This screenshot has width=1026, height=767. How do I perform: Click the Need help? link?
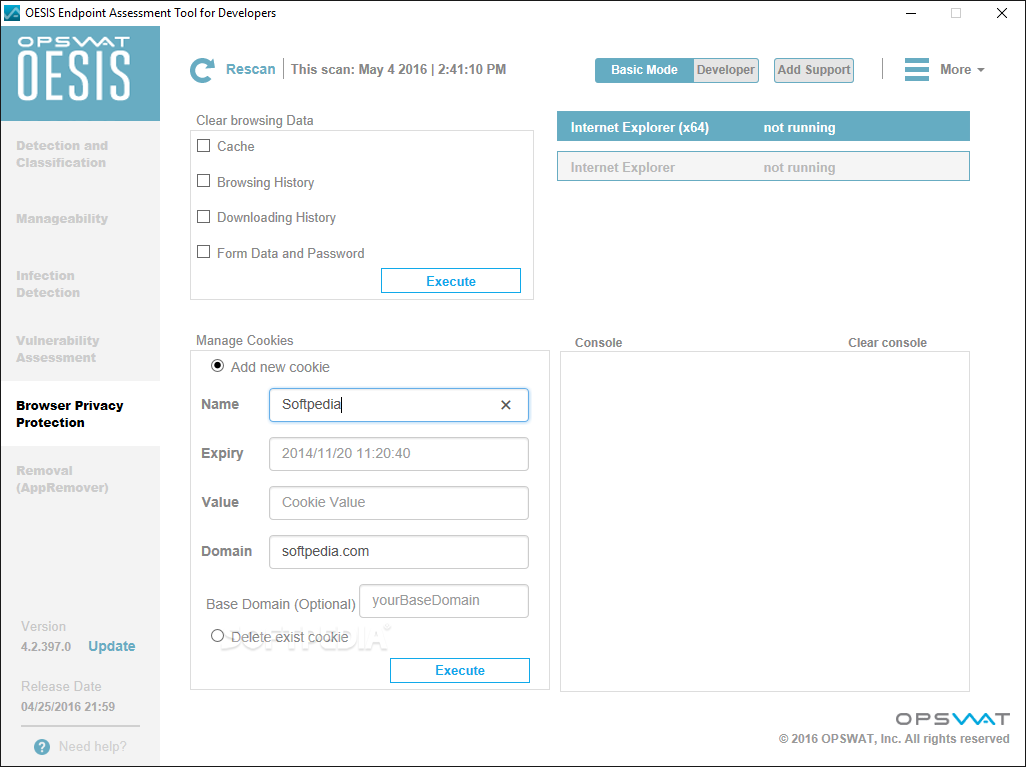(x=92, y=747)
